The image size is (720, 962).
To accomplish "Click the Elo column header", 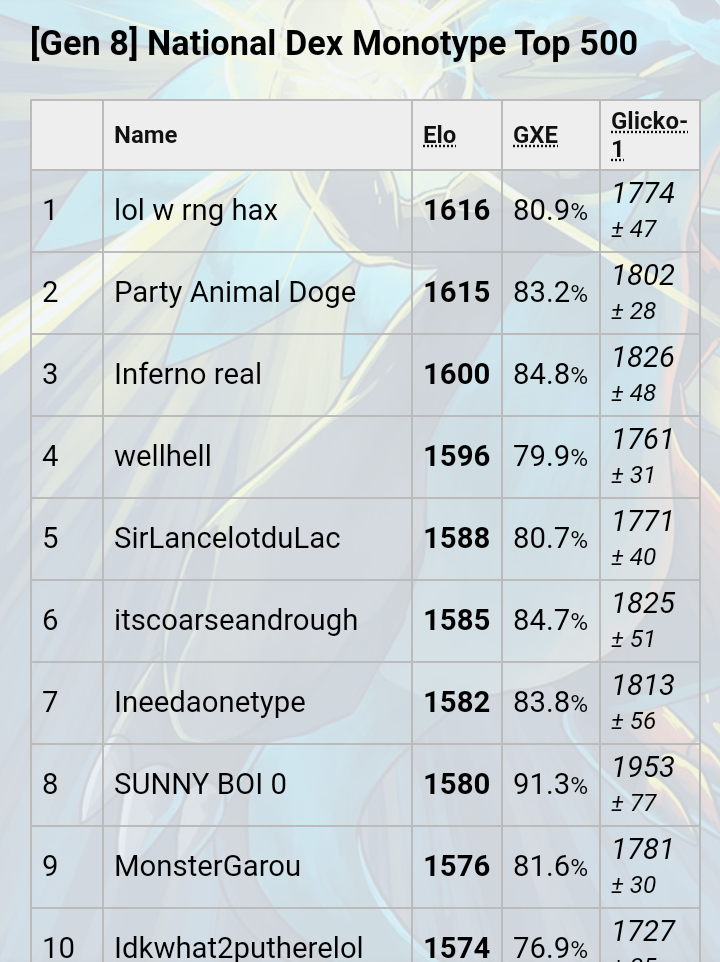I will pyautogui.click(x=440, y=136).
